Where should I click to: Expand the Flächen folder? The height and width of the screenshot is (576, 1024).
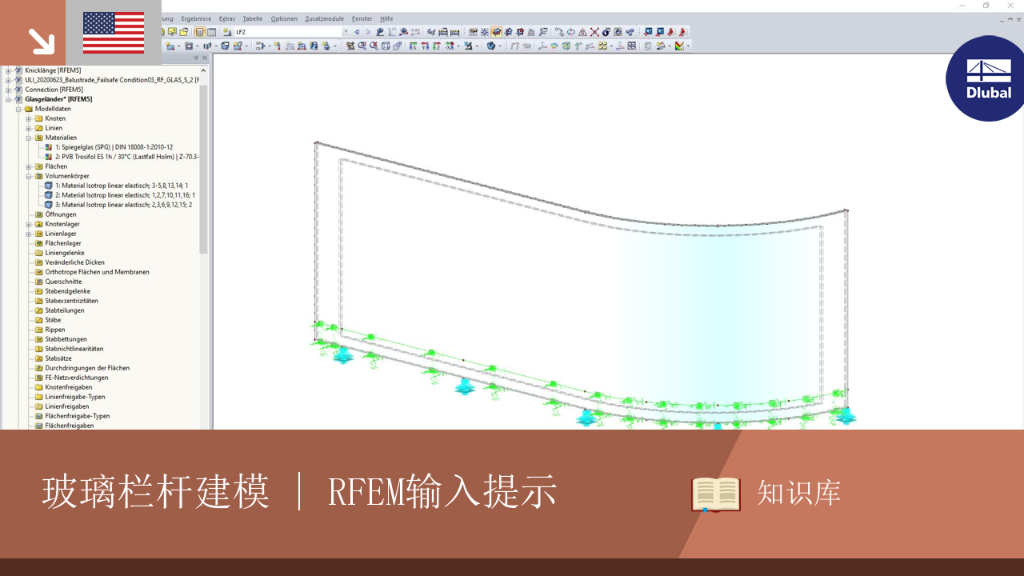click(x=29, y=167)
